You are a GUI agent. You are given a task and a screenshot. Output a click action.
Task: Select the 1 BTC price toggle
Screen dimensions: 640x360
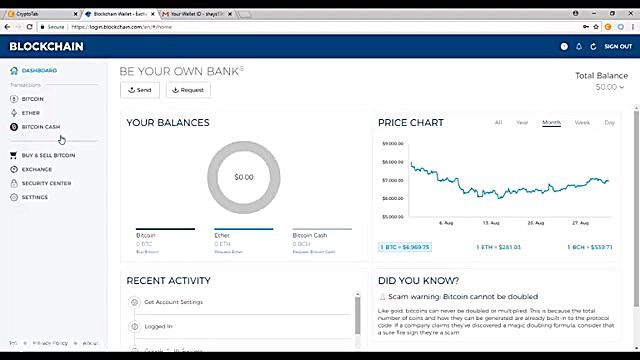pos(404,247)
